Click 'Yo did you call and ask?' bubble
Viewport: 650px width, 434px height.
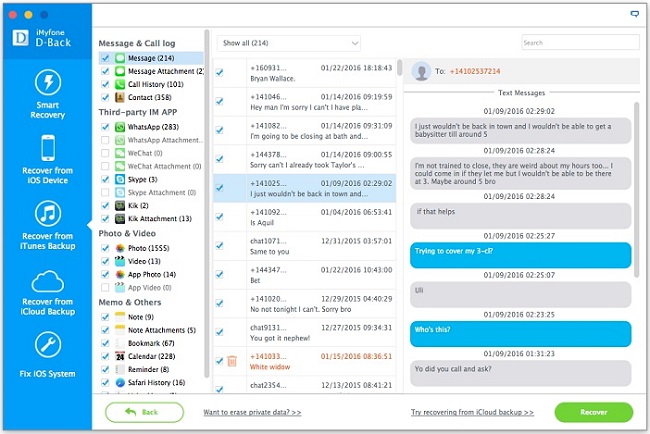tap(521, 373)
